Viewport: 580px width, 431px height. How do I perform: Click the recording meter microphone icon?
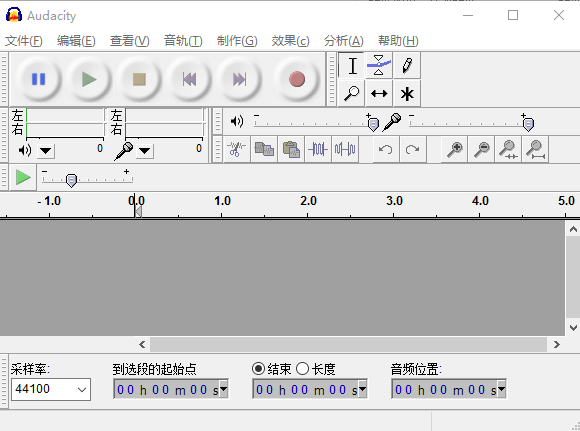tap(123, 151)
